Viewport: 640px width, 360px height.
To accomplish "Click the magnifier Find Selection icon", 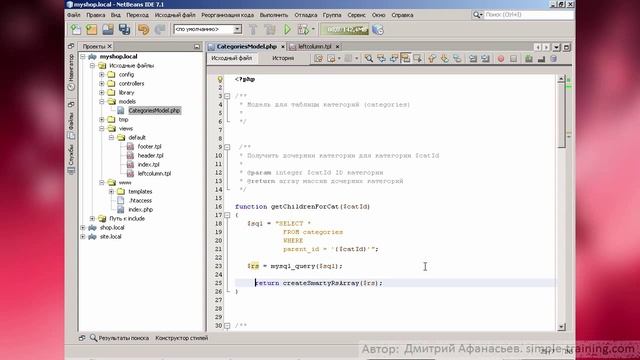I will point(369,59).
